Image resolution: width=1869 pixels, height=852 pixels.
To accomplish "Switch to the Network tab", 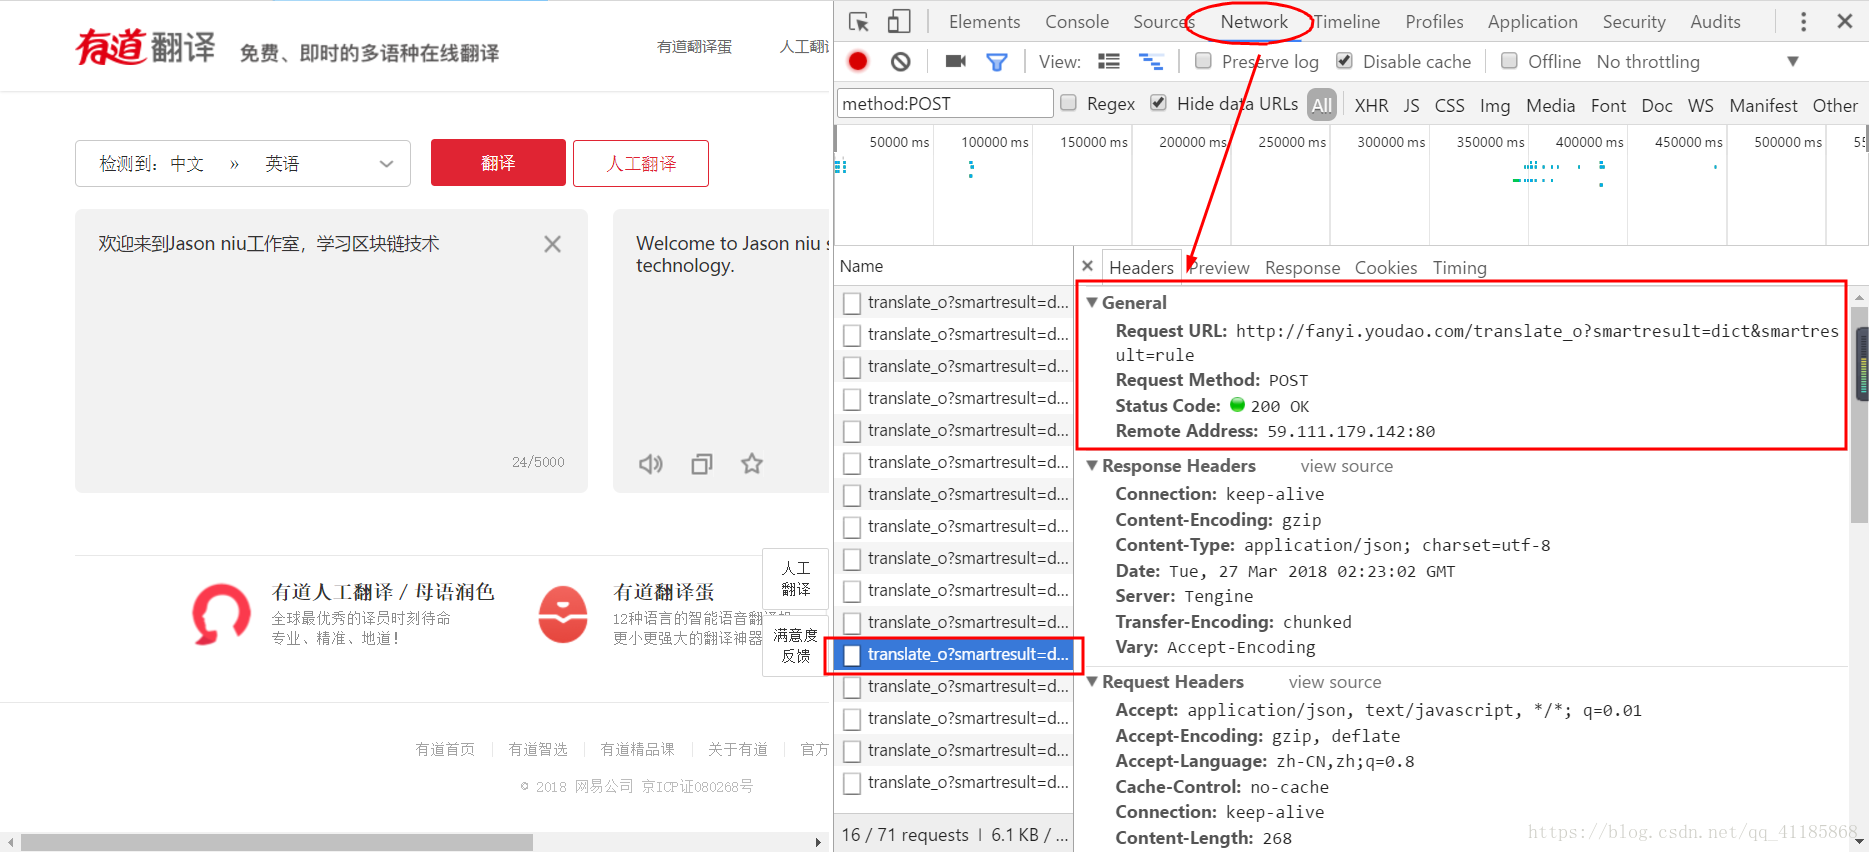I will click(1254, 22).
